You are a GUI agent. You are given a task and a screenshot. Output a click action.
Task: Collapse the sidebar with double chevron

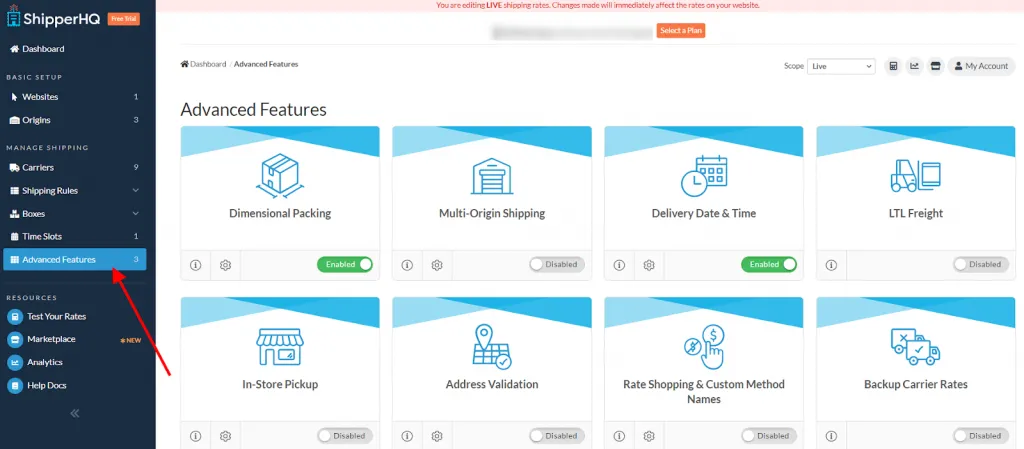pyautogui.click(x=74, y=413)
